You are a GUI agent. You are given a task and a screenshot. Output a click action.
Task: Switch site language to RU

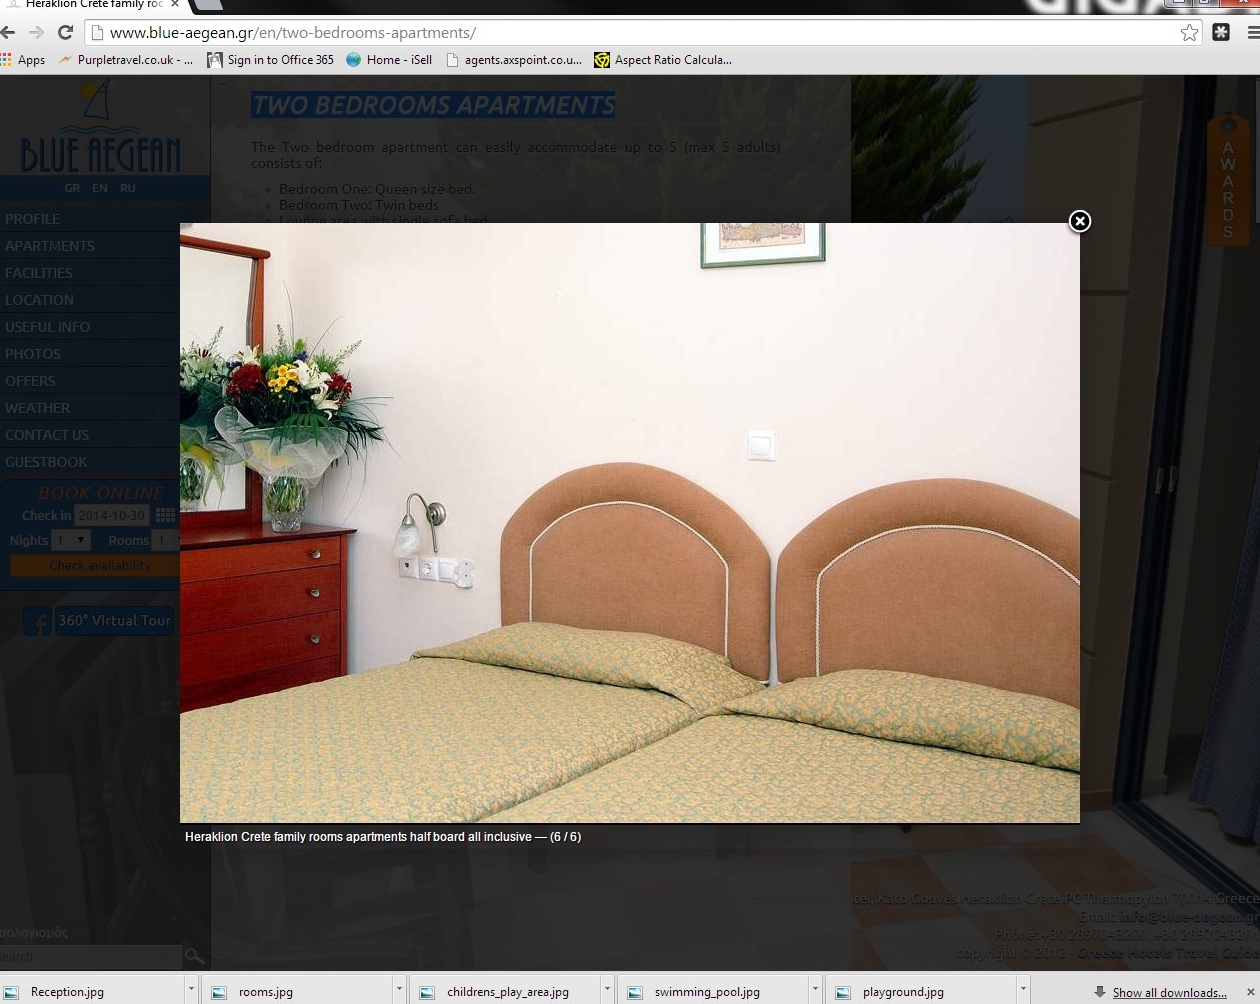point(128,188)
